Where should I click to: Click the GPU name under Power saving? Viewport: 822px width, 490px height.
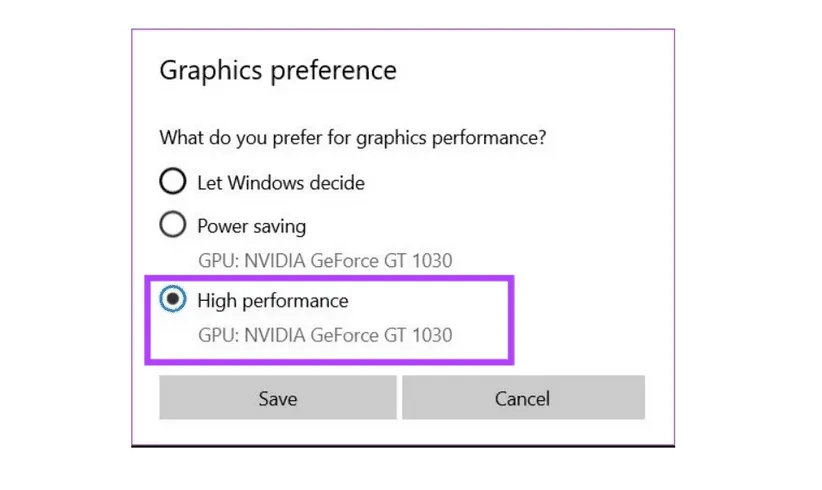(x=324, y=261)
